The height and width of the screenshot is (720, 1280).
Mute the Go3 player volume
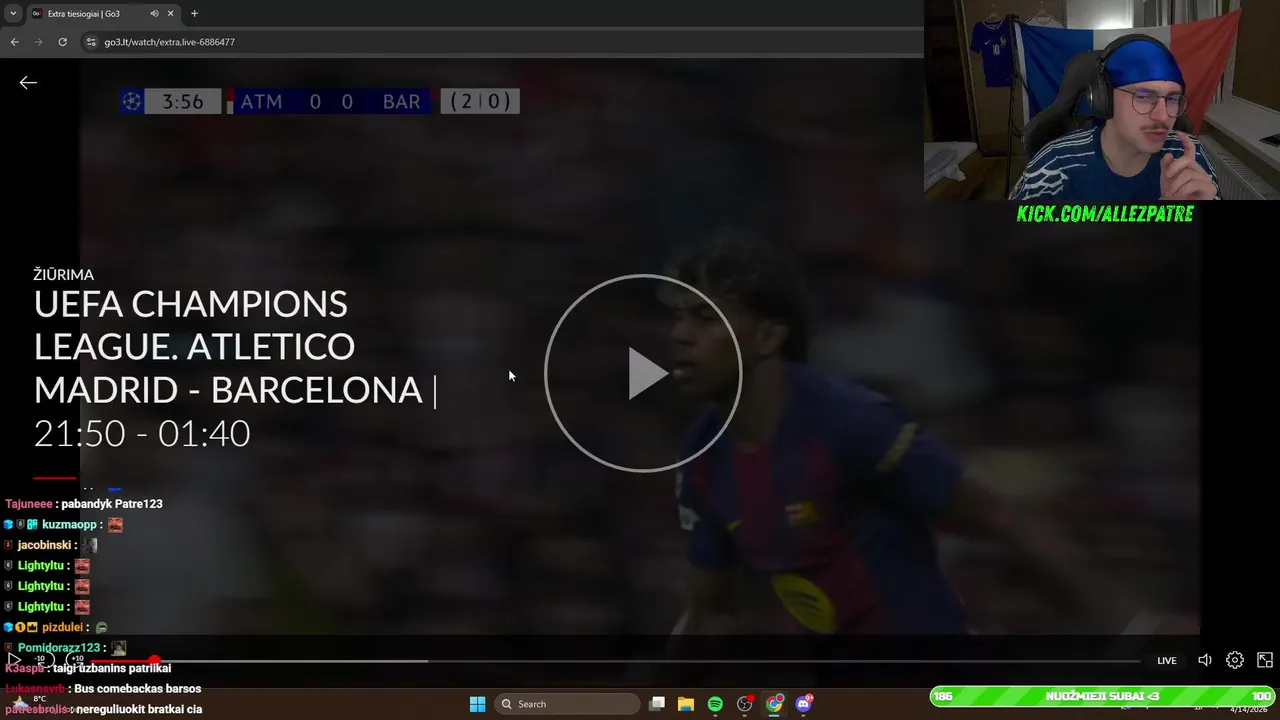(1205, 660)
